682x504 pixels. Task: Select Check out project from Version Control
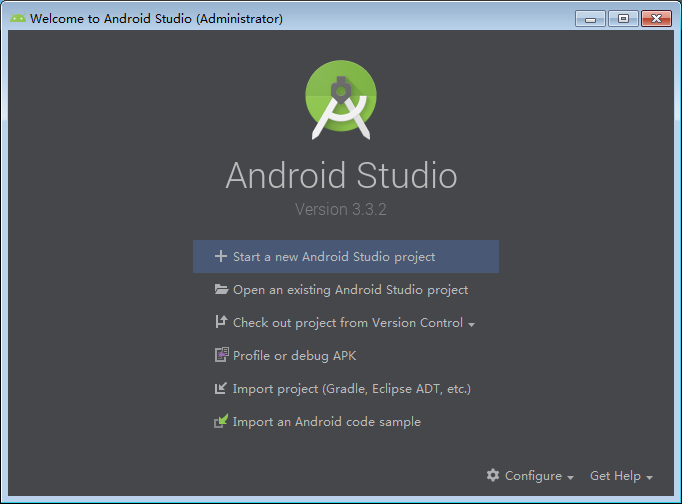coord(346,323)
